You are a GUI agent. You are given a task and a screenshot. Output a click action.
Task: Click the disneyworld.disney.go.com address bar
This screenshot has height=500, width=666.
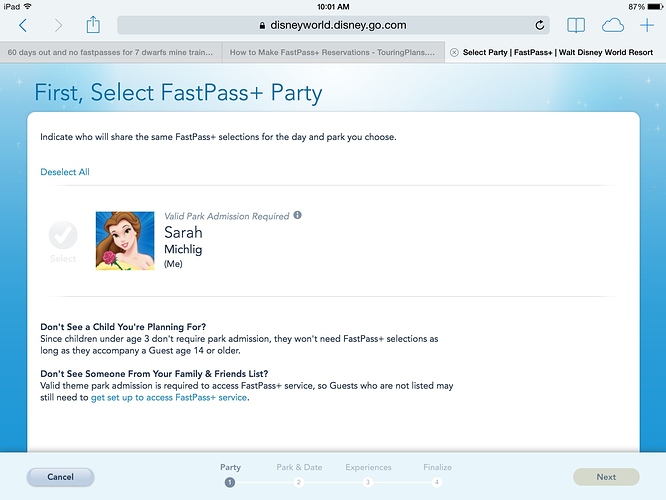[x=333, y=25]
